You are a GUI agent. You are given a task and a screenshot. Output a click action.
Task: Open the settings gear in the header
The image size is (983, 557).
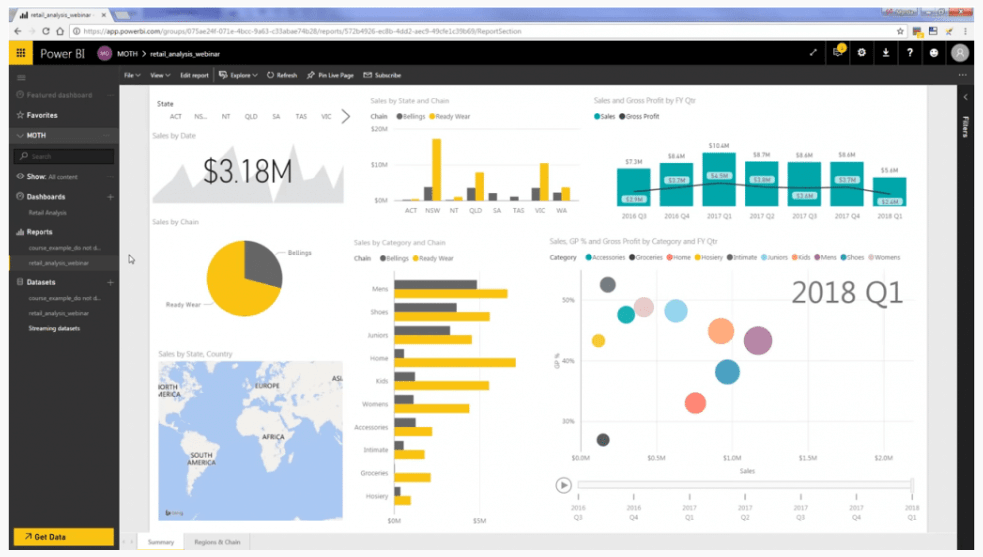click(x=862, y=53)
